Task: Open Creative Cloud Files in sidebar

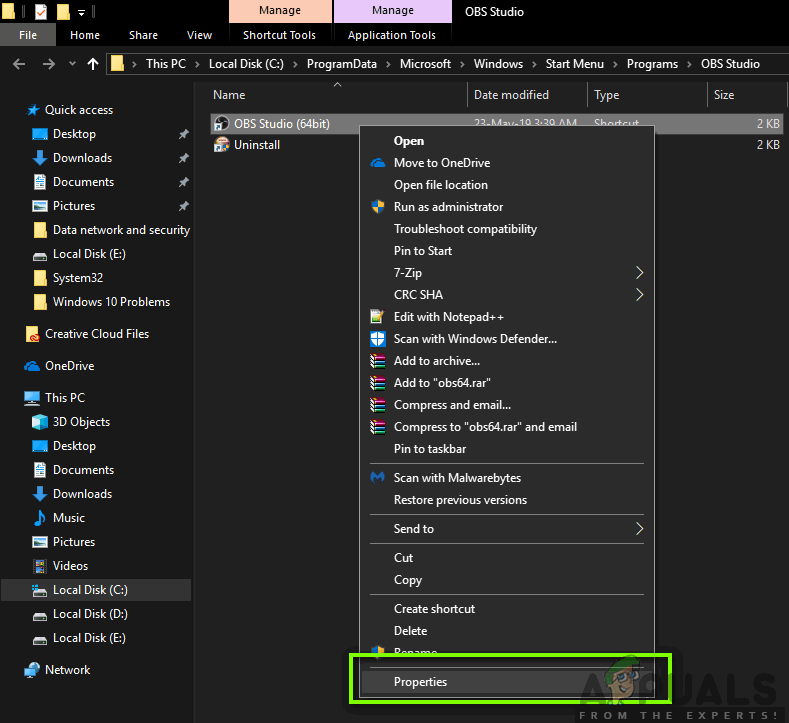Action: 96,334
